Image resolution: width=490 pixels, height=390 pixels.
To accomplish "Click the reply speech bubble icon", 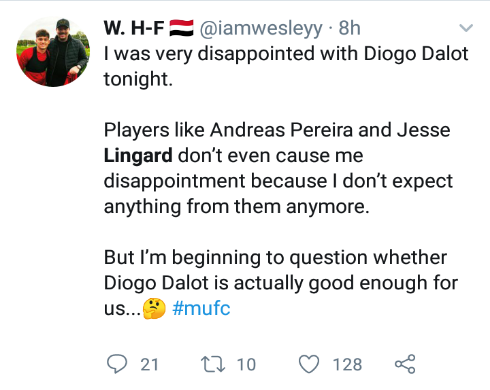I will [117, 364].
